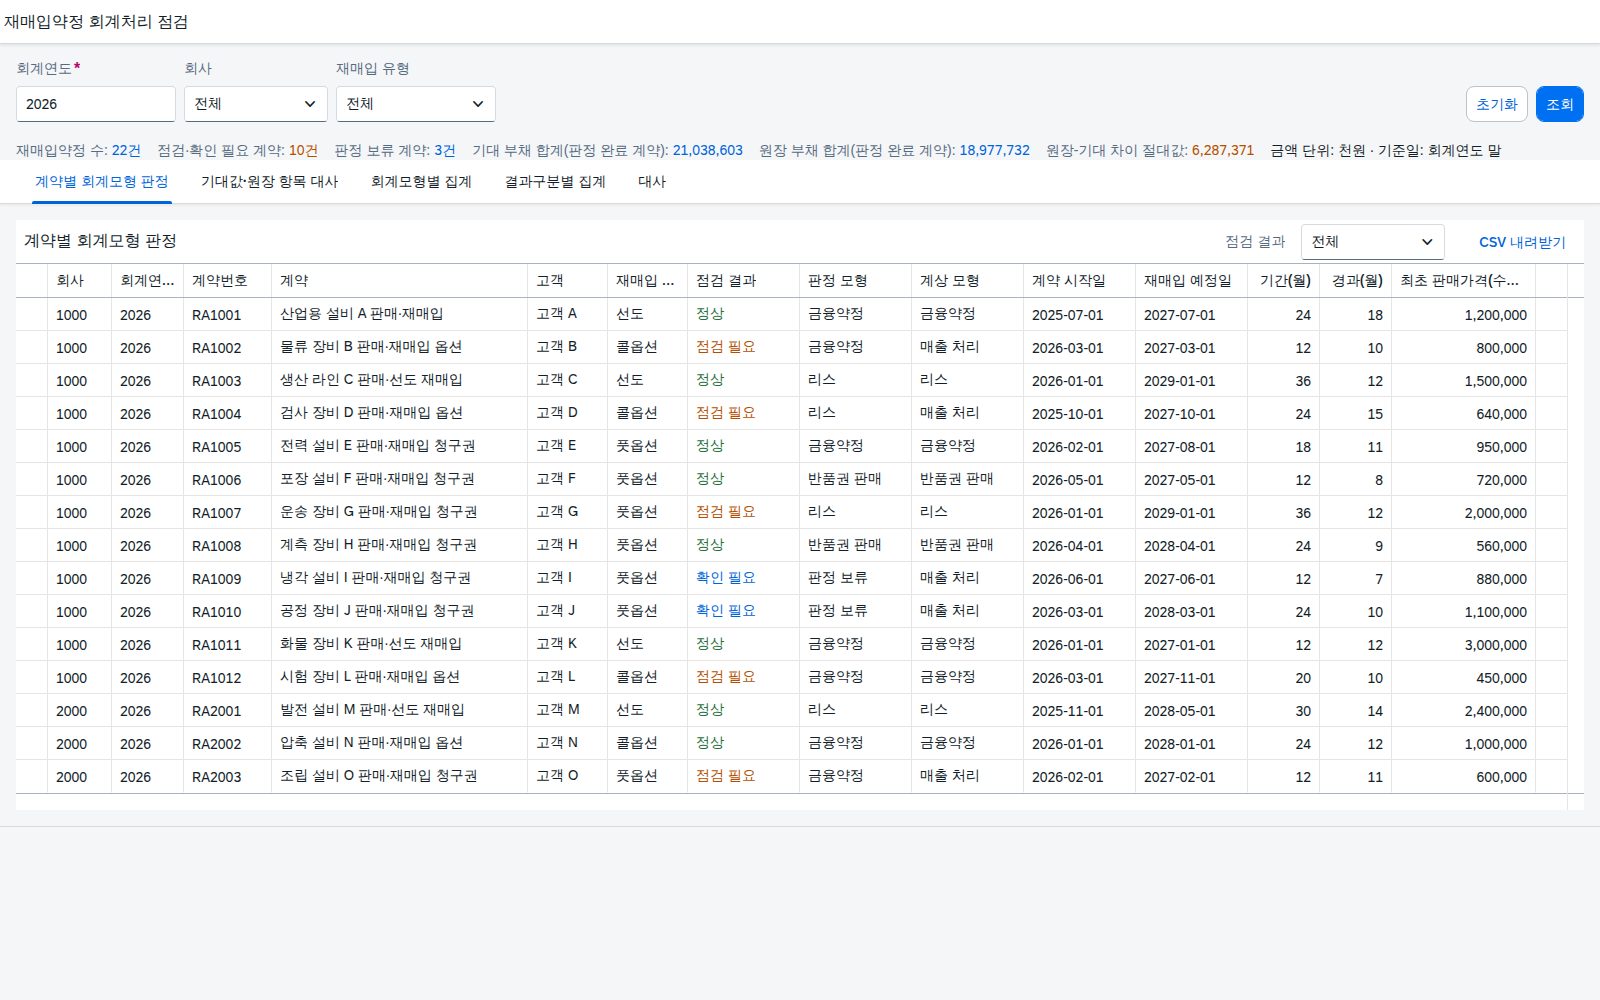The height and width of the screenshot is (1000, 1600).
Task: Click 시험 장비 L 판매·재매입 옵션
Action: click(x=370, y=678)
